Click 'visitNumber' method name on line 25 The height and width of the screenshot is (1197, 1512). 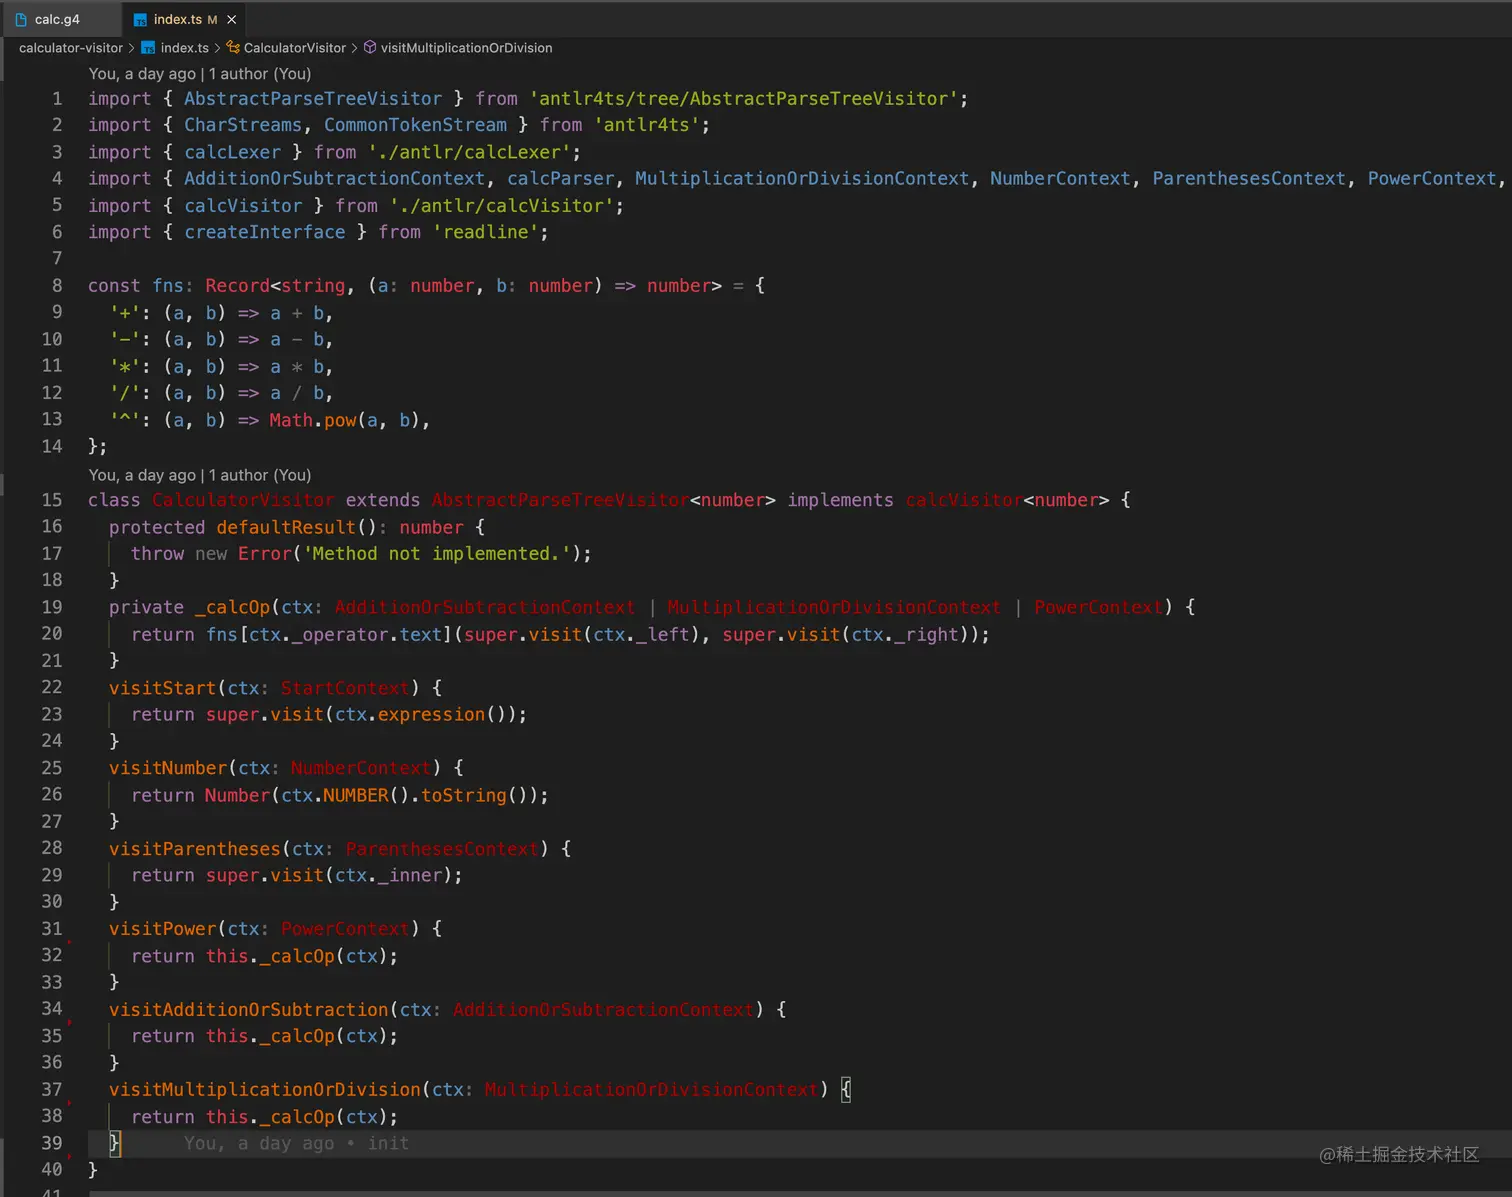(168, 768)
